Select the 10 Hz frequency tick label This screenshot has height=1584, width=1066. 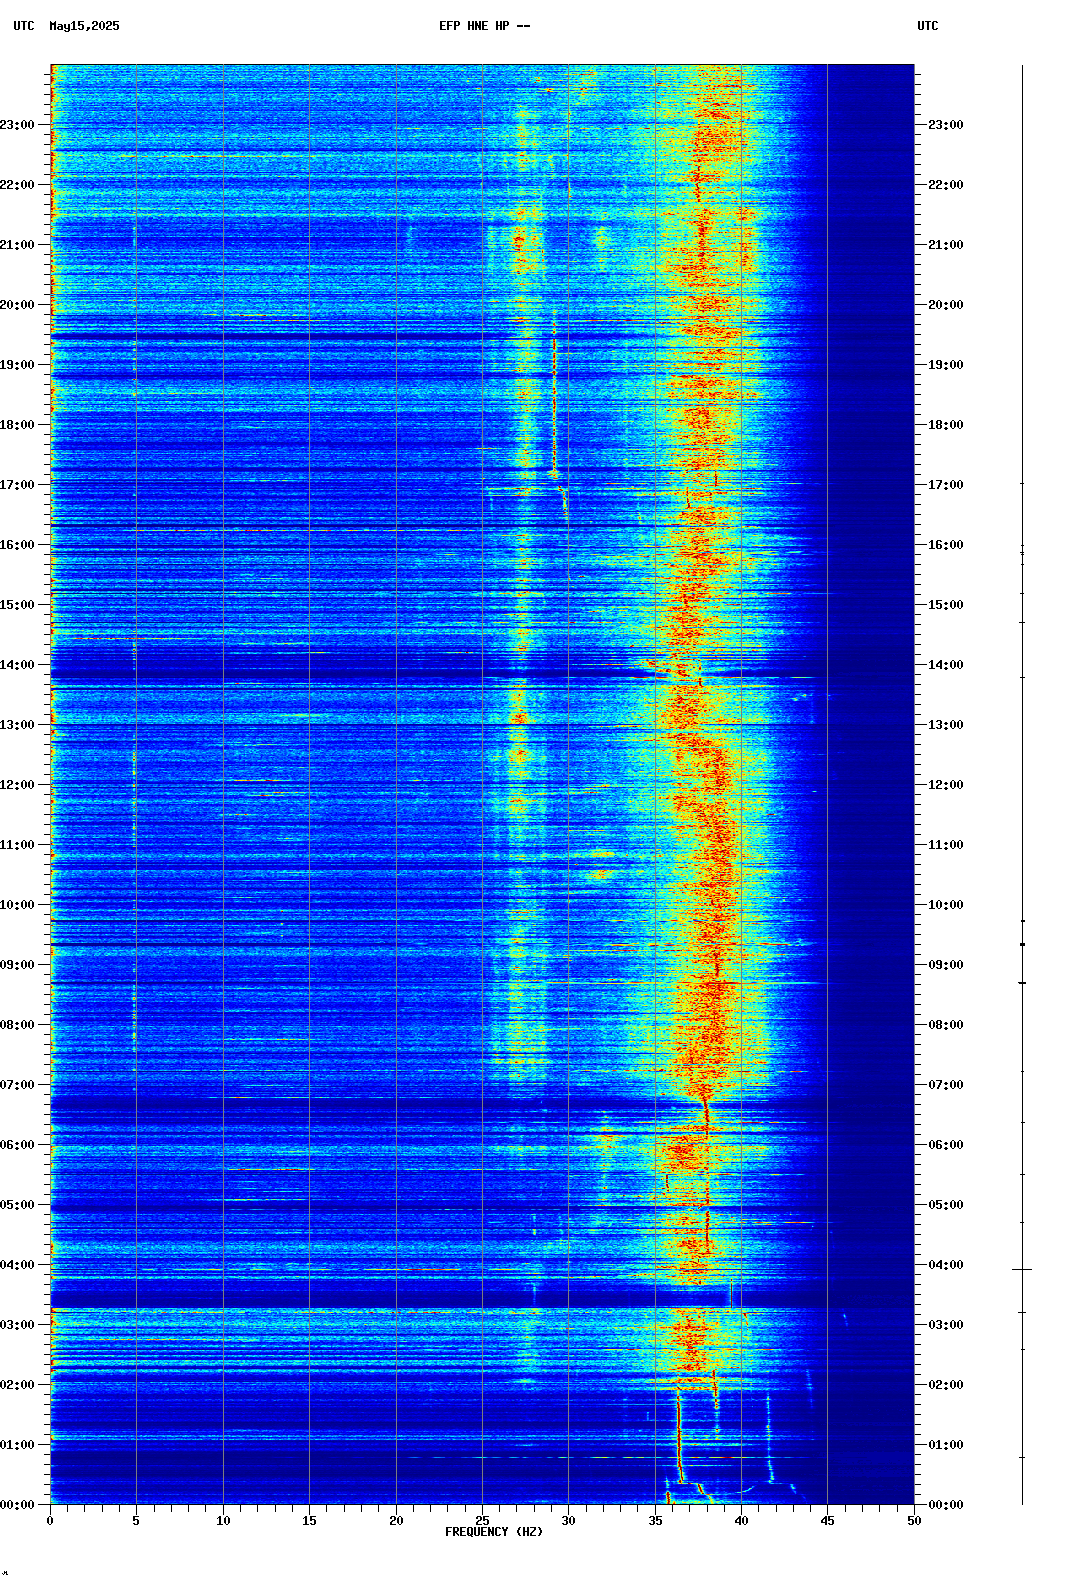223,1521
